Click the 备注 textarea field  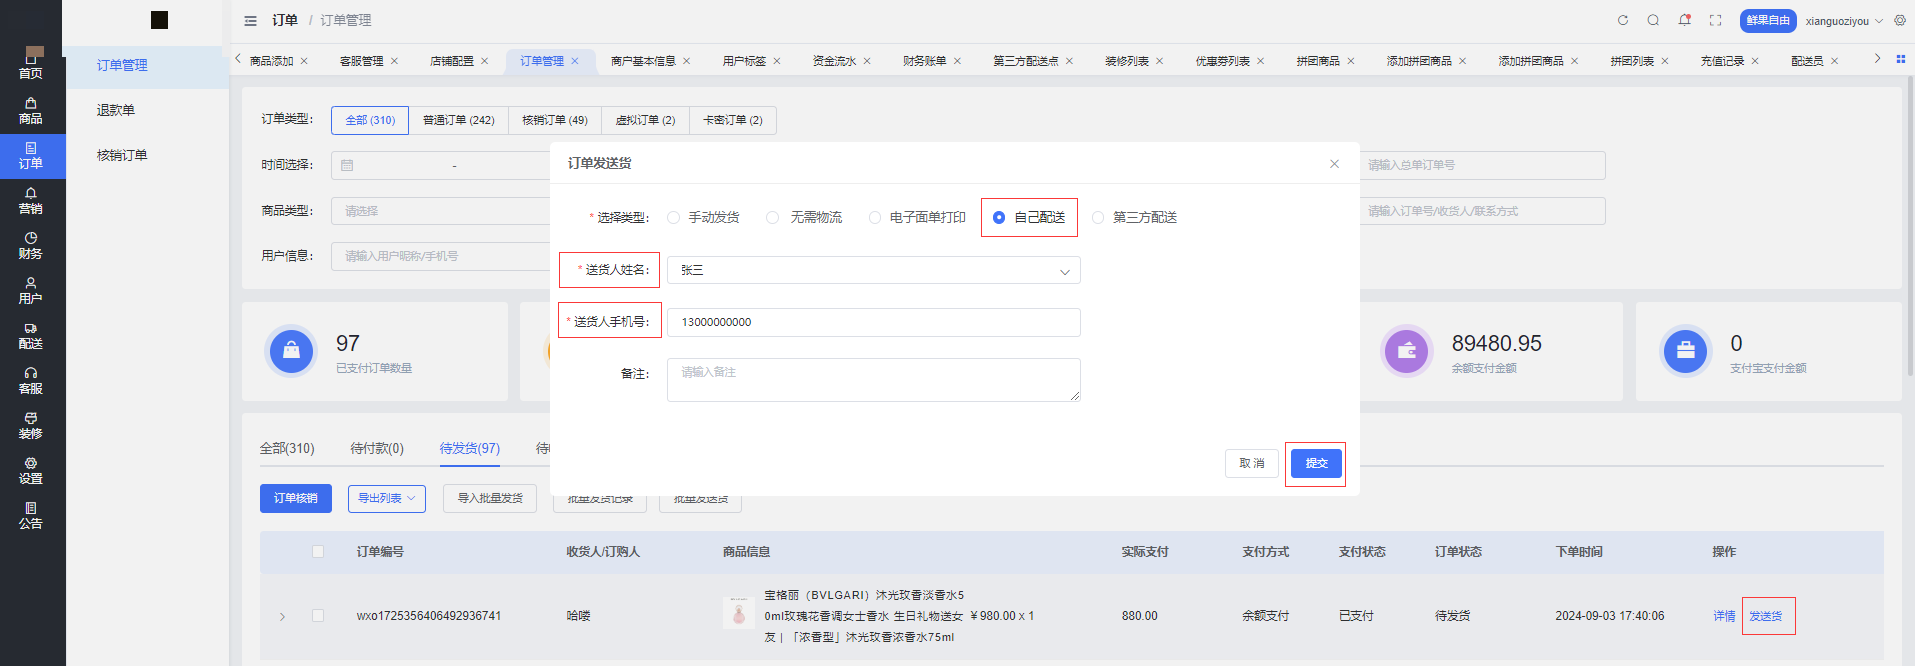[x=873, y=380]
